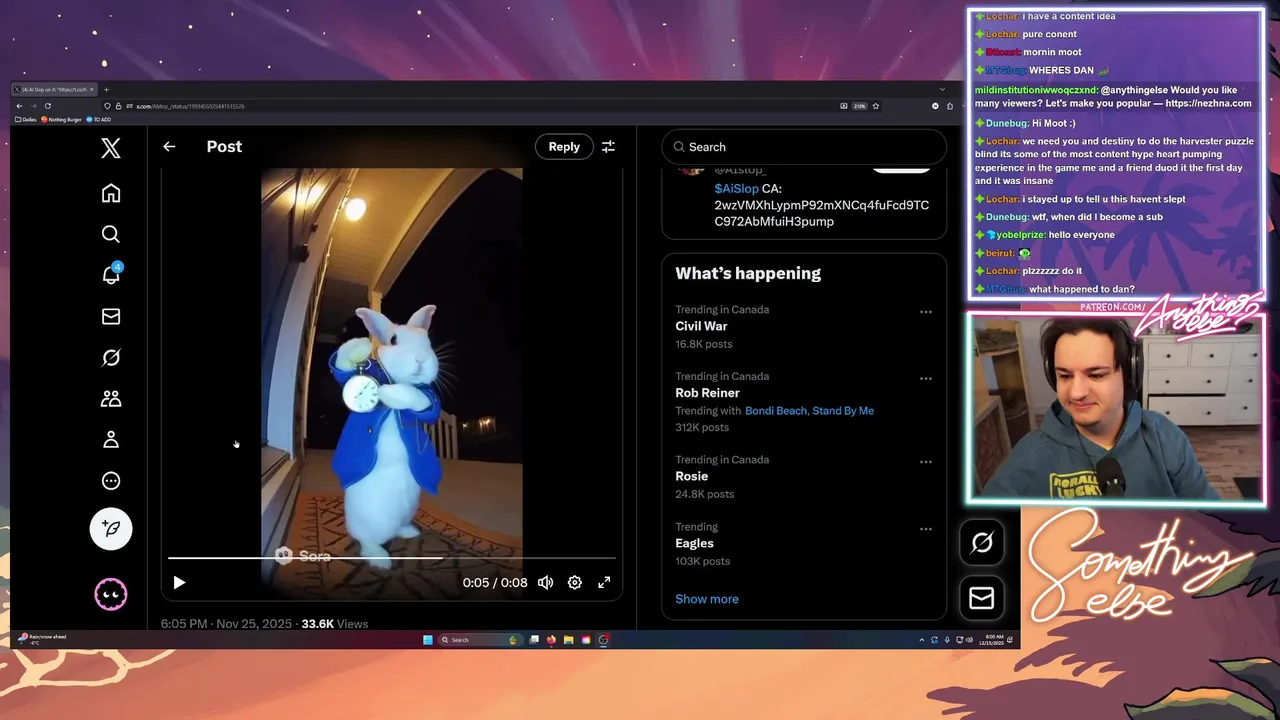Compose a new post with feather button
This screenshot has height=720, width=1280.
coord(111,528)
